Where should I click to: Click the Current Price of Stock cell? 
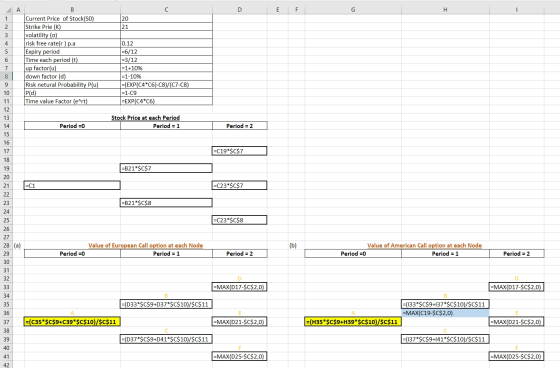point(72,19)
